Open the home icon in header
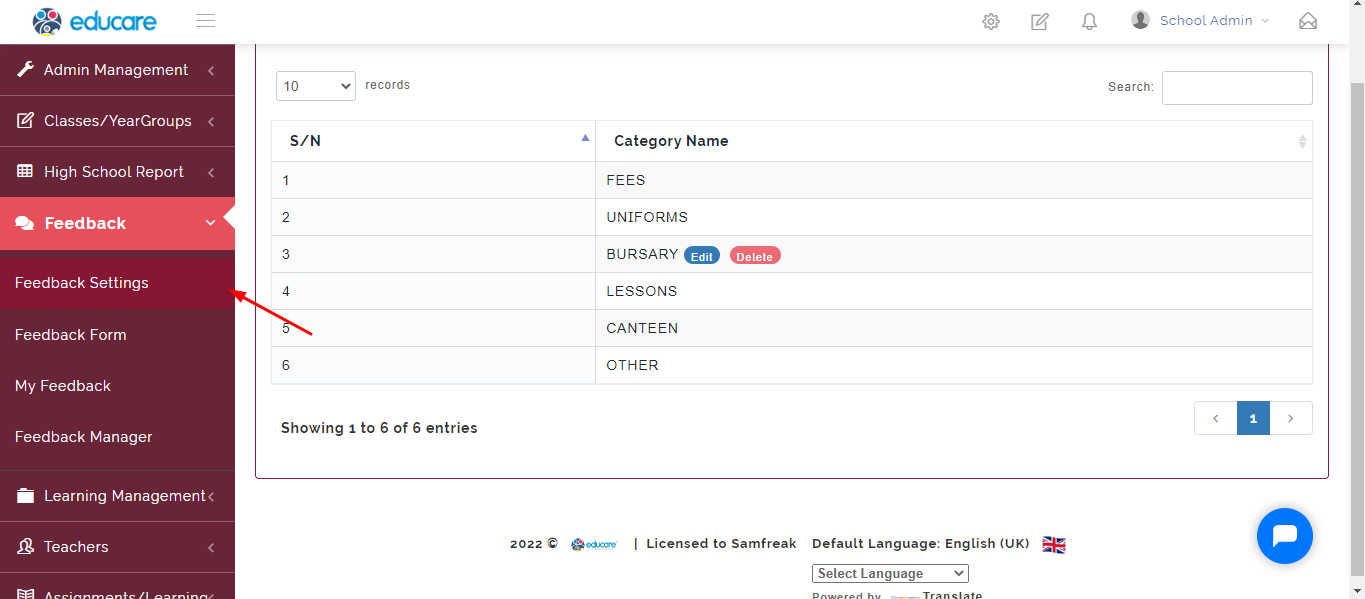Screen dimensions: 1365x599 click(1308, 21)
